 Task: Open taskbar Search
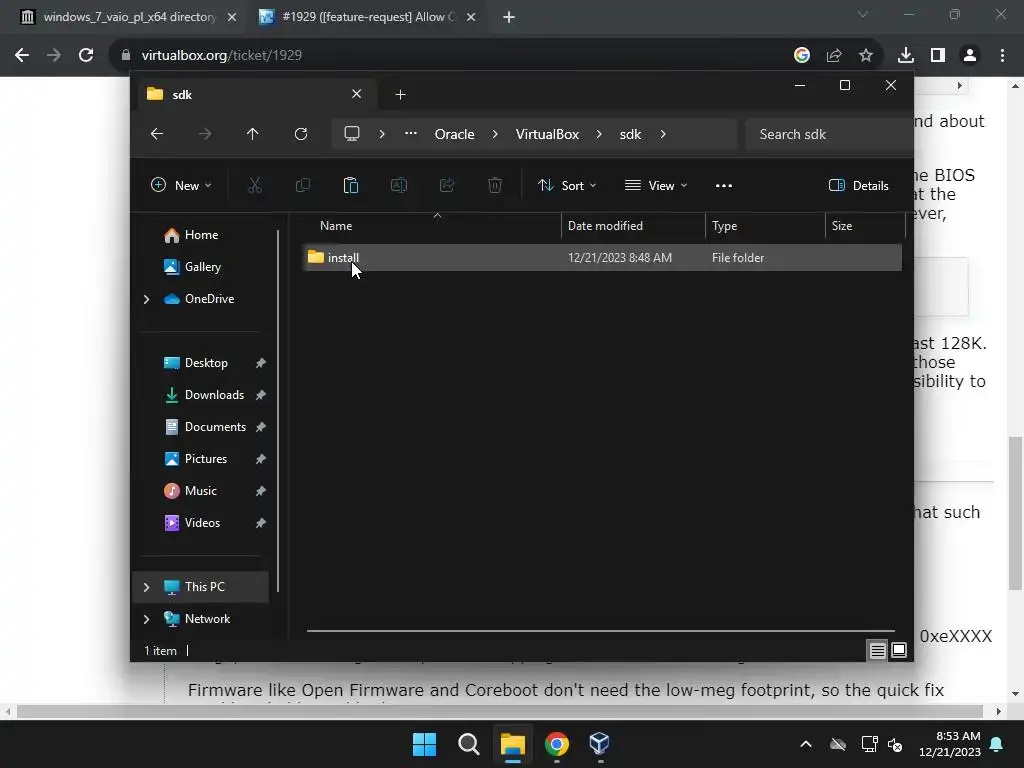click(x=469, y=744)
